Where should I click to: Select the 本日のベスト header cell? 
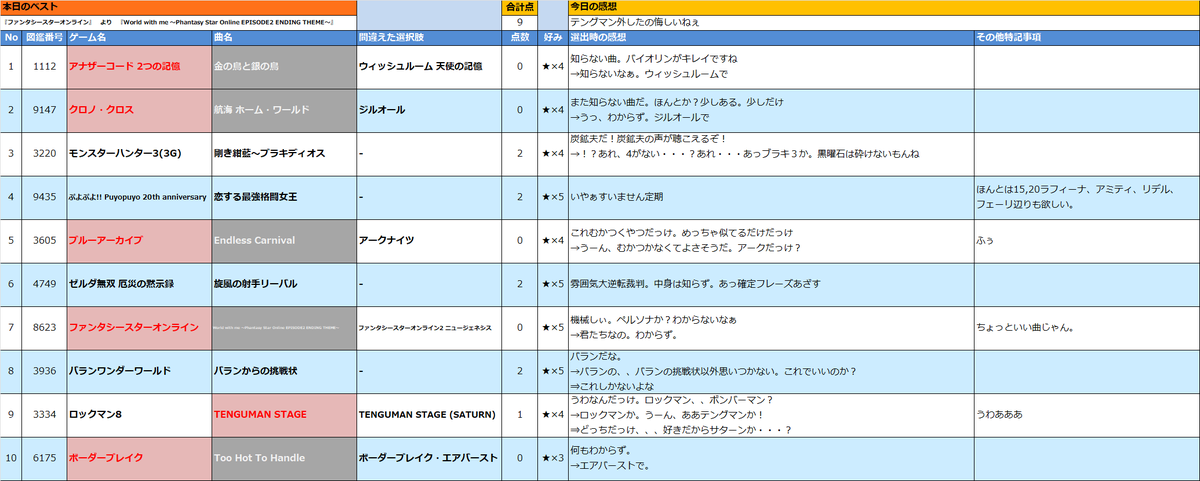(x=178, y=7)
